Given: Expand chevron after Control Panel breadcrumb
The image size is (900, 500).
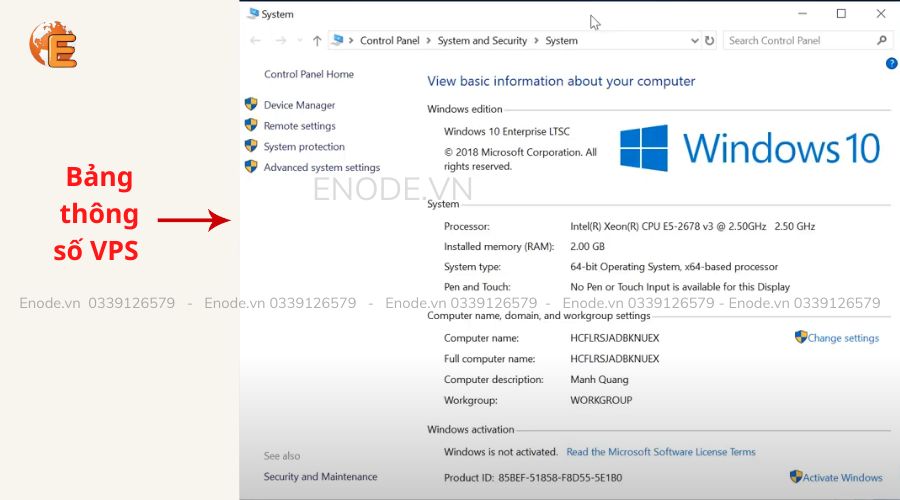Looking at the screenshot, I should 428,41.
